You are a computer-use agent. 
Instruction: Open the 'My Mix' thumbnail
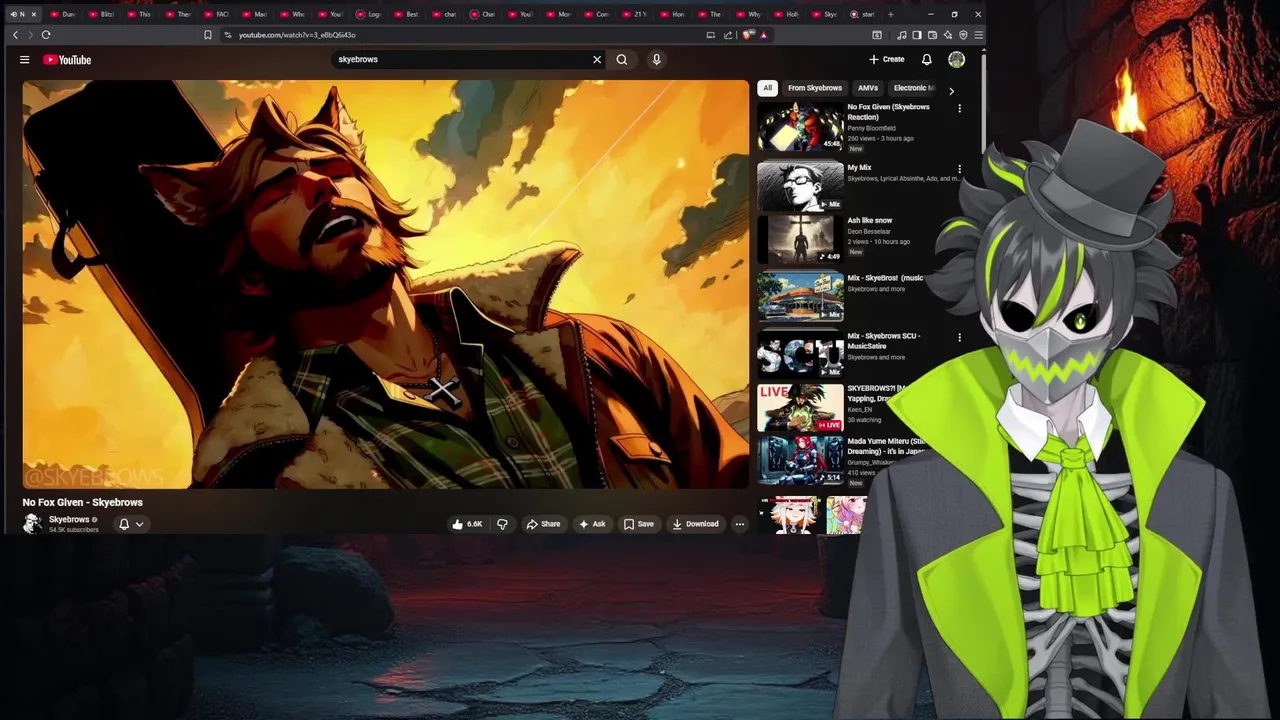(800, 185)
